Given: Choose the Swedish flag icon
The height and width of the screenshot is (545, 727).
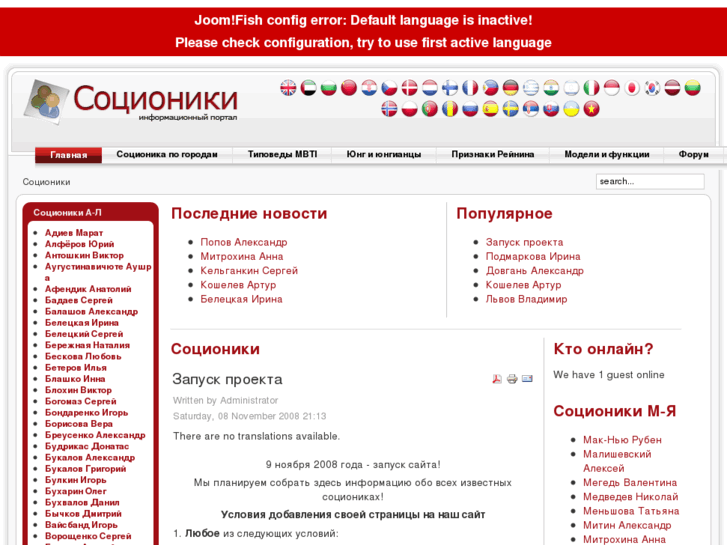Looking at the screenshot, I should click(510, 109).
